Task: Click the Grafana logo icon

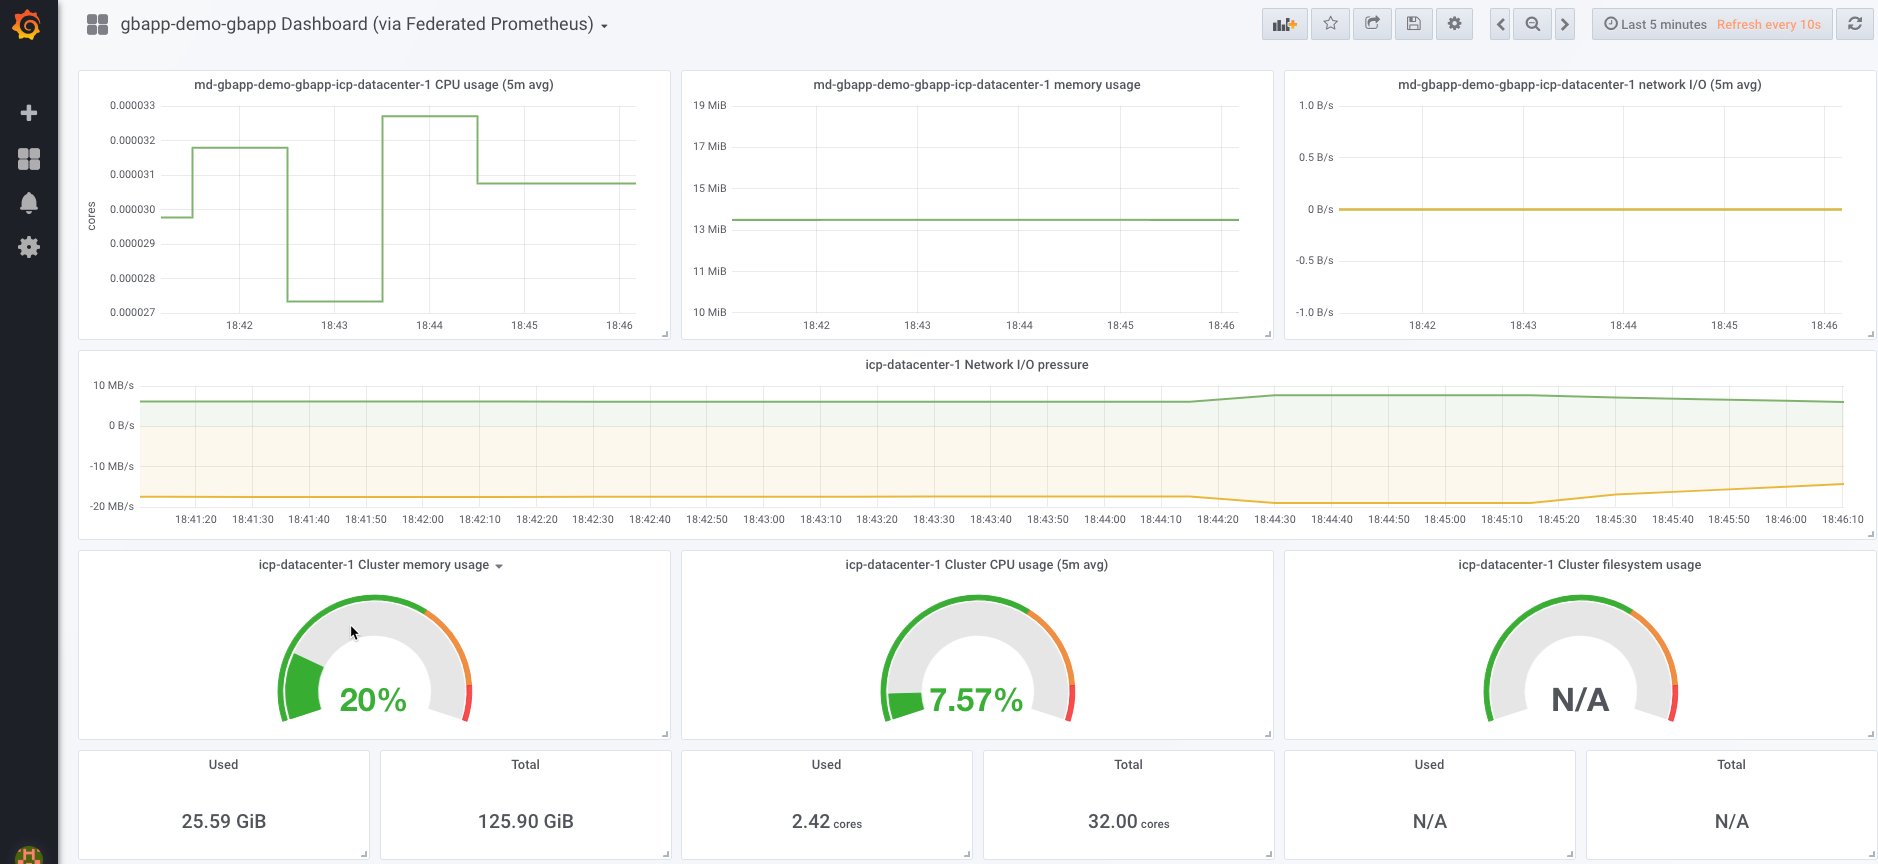Action: (28, 25)
